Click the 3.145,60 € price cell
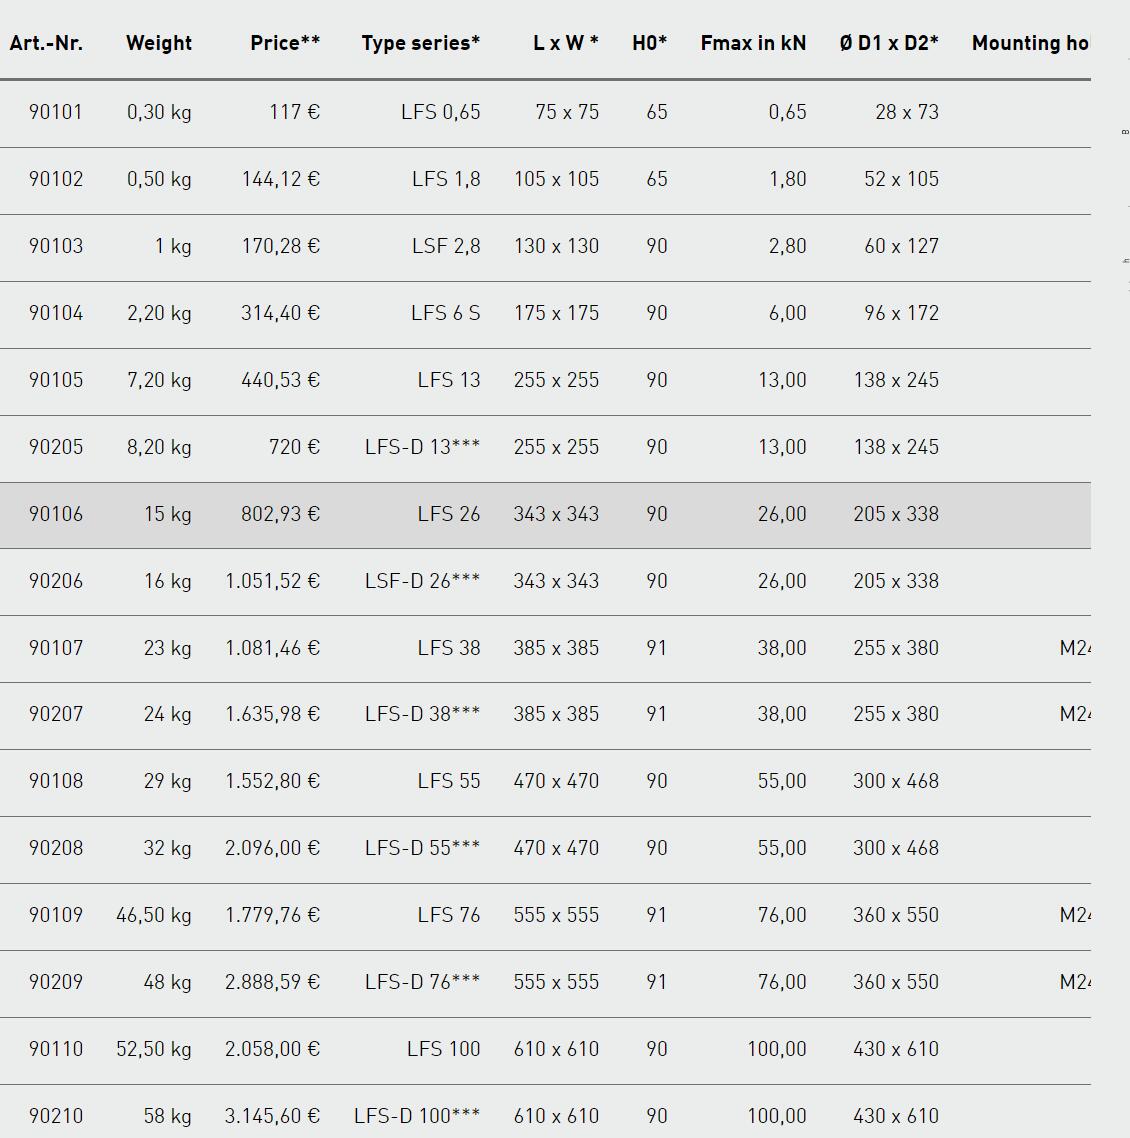This screenshot has height=1138, width=1130. (x=272, y=1116)
